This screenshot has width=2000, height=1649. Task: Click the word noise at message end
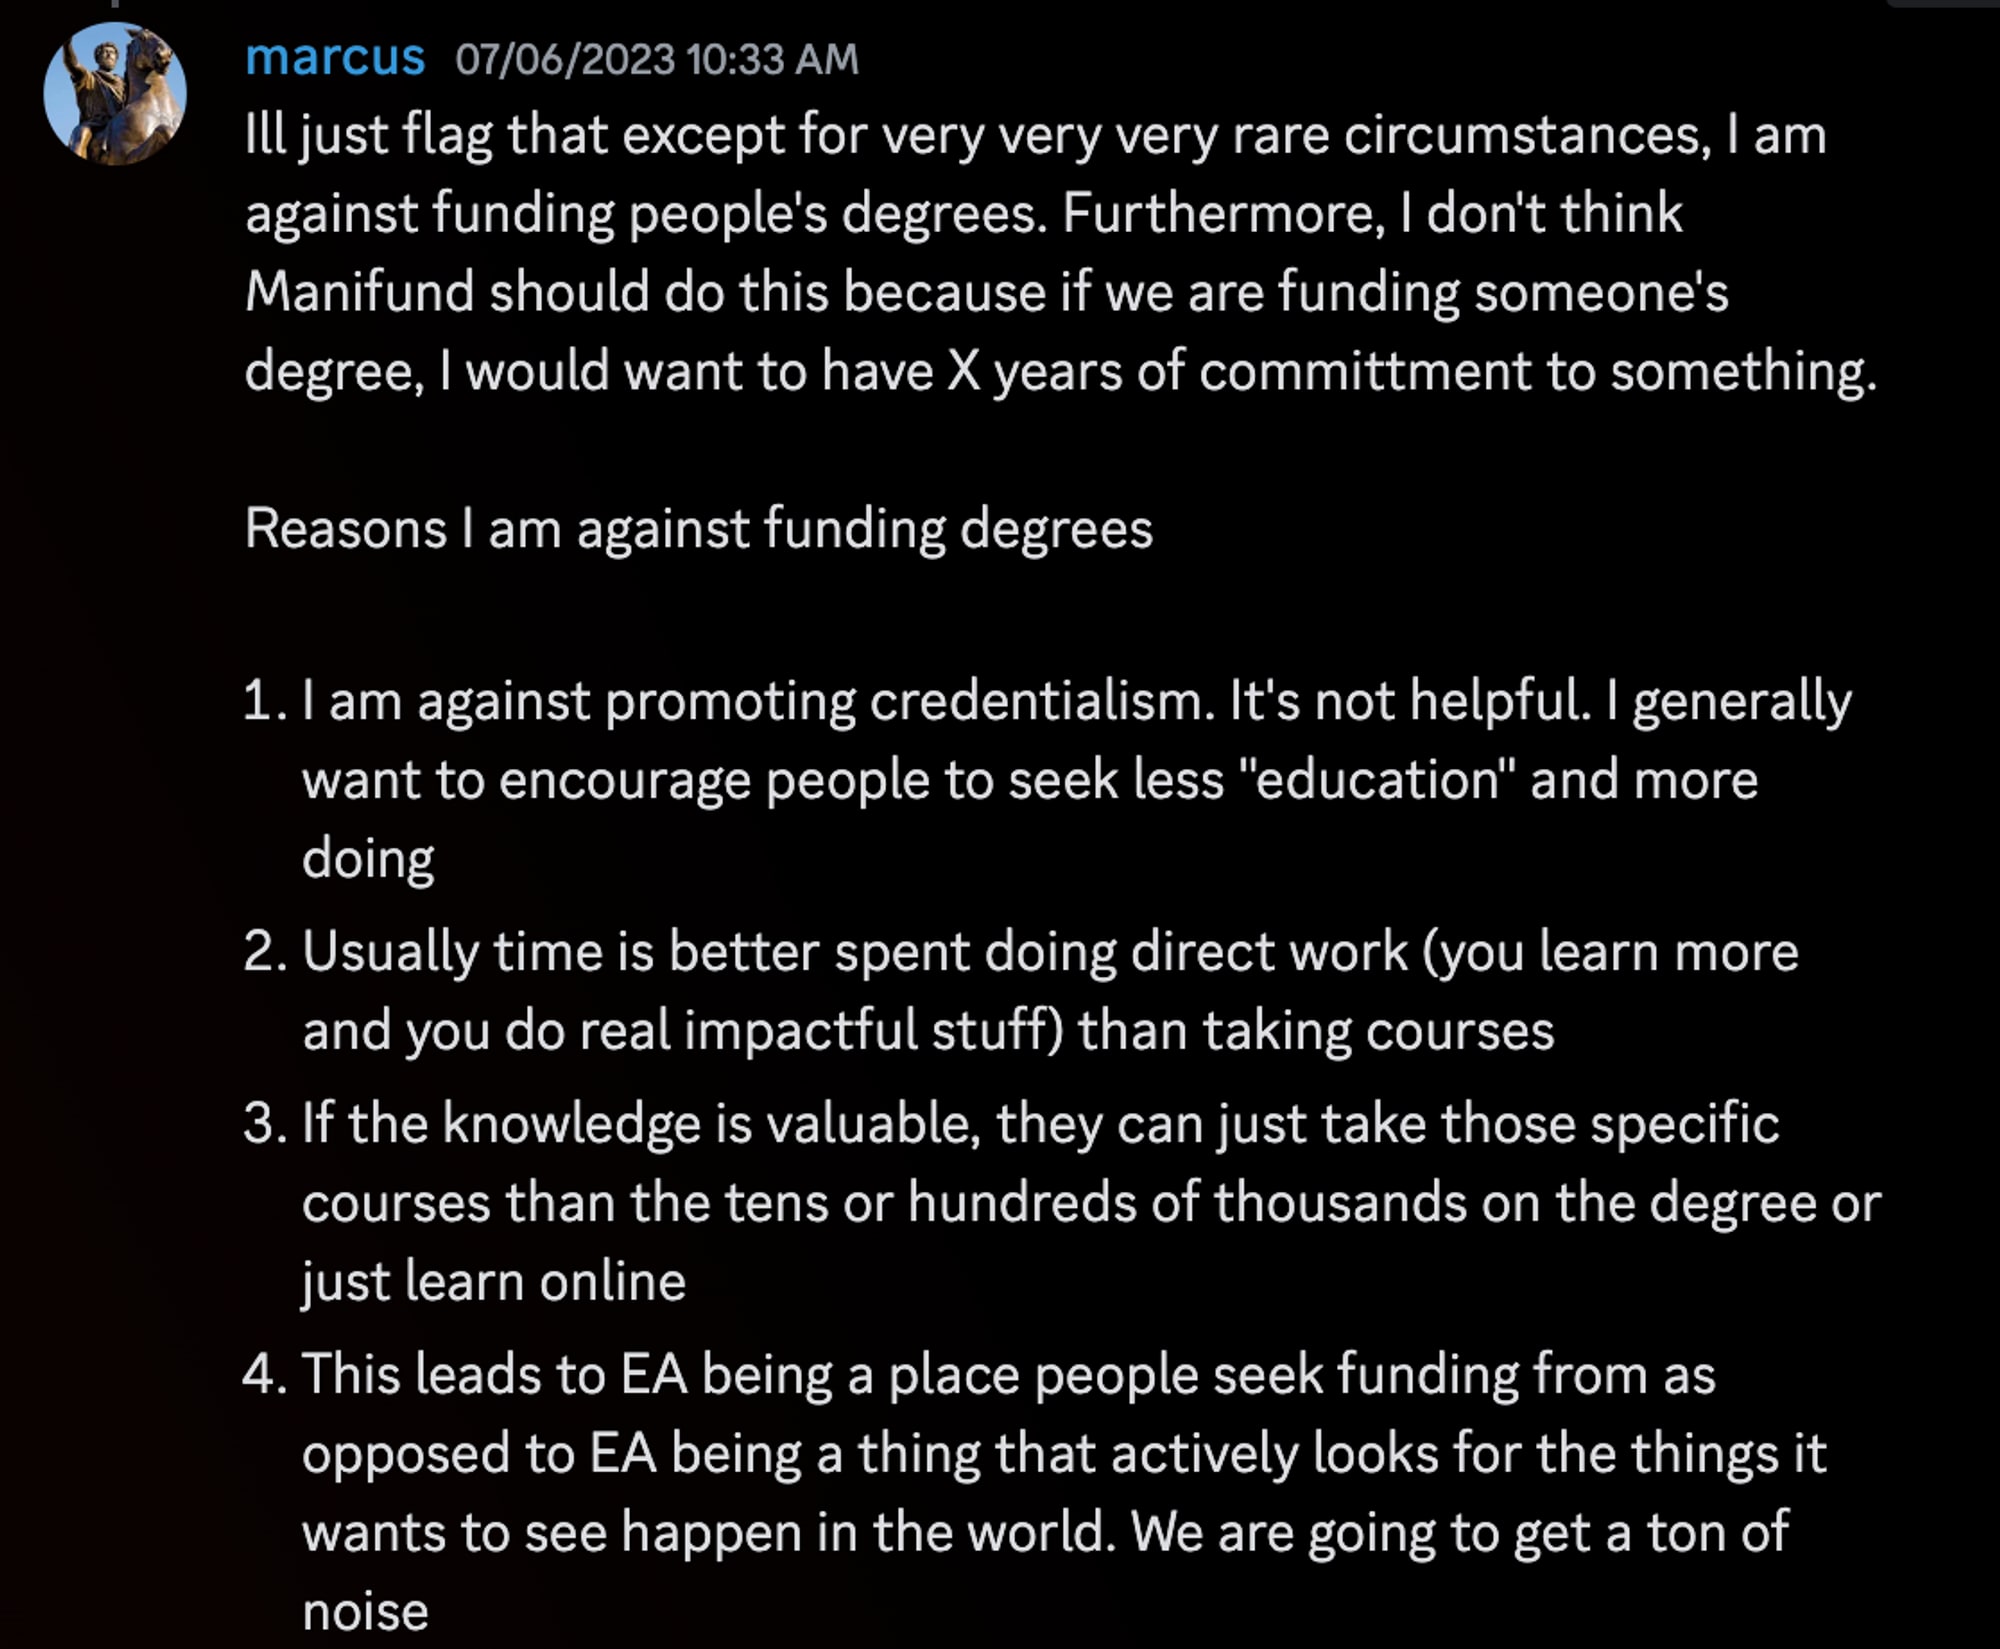365,1612
